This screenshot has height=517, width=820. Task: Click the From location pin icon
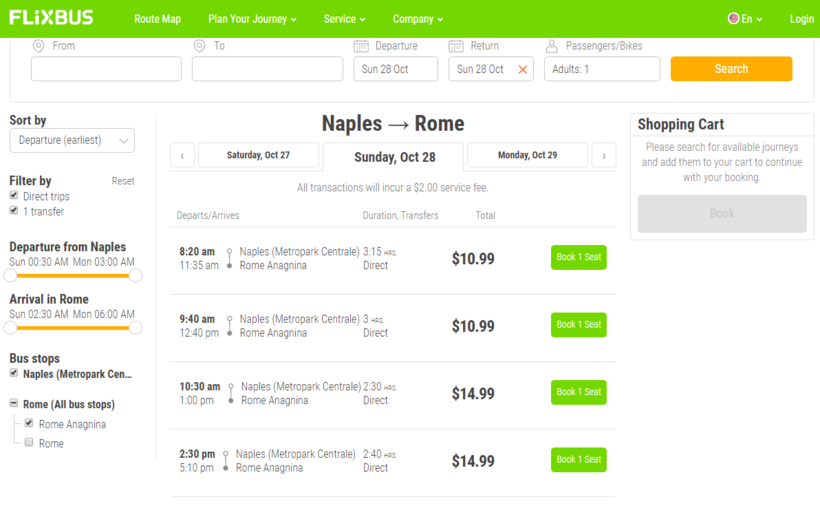point(39,46)
